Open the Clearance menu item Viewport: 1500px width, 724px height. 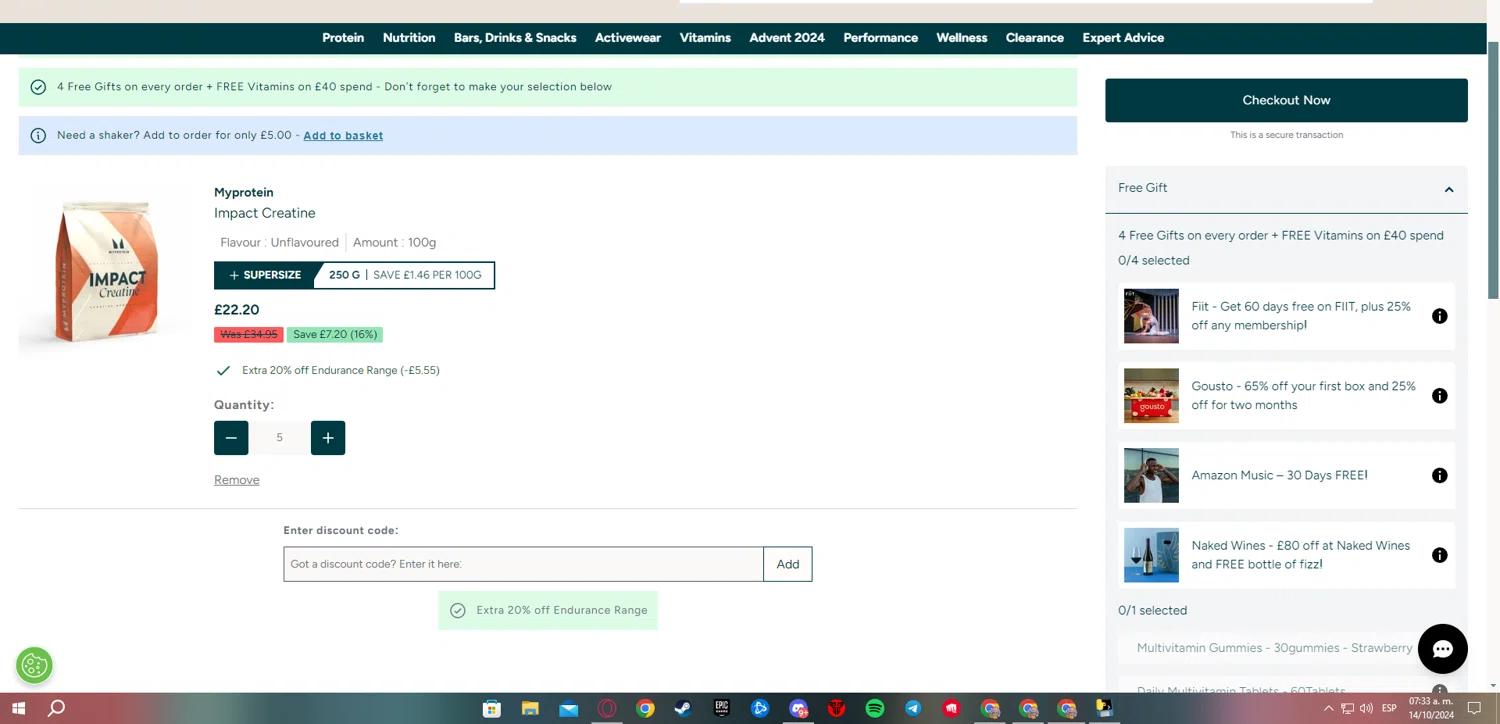(x=1034, y=38)
